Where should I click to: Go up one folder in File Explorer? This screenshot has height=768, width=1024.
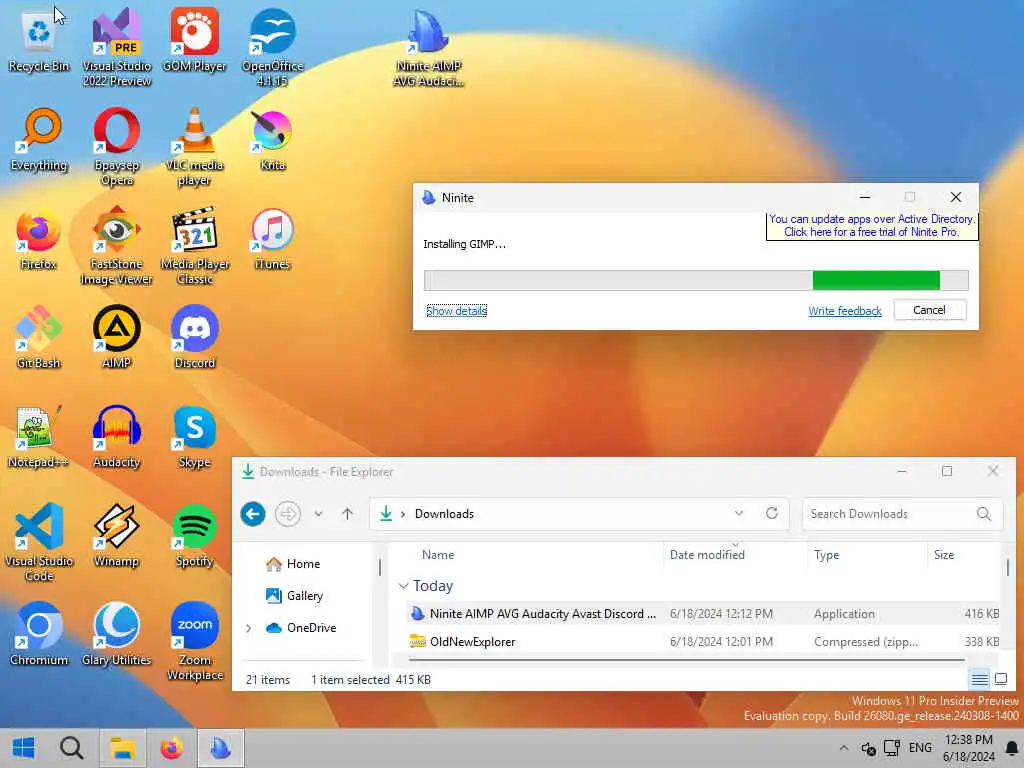pyautogui.click(x=347, y=514)
